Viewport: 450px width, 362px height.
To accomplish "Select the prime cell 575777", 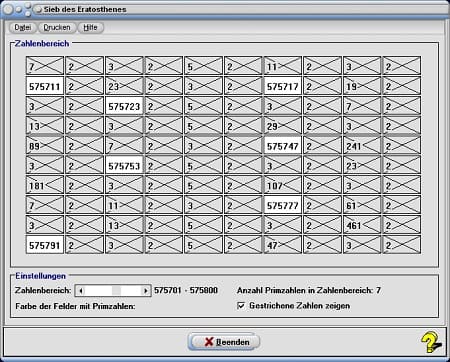I will point(283,205).
